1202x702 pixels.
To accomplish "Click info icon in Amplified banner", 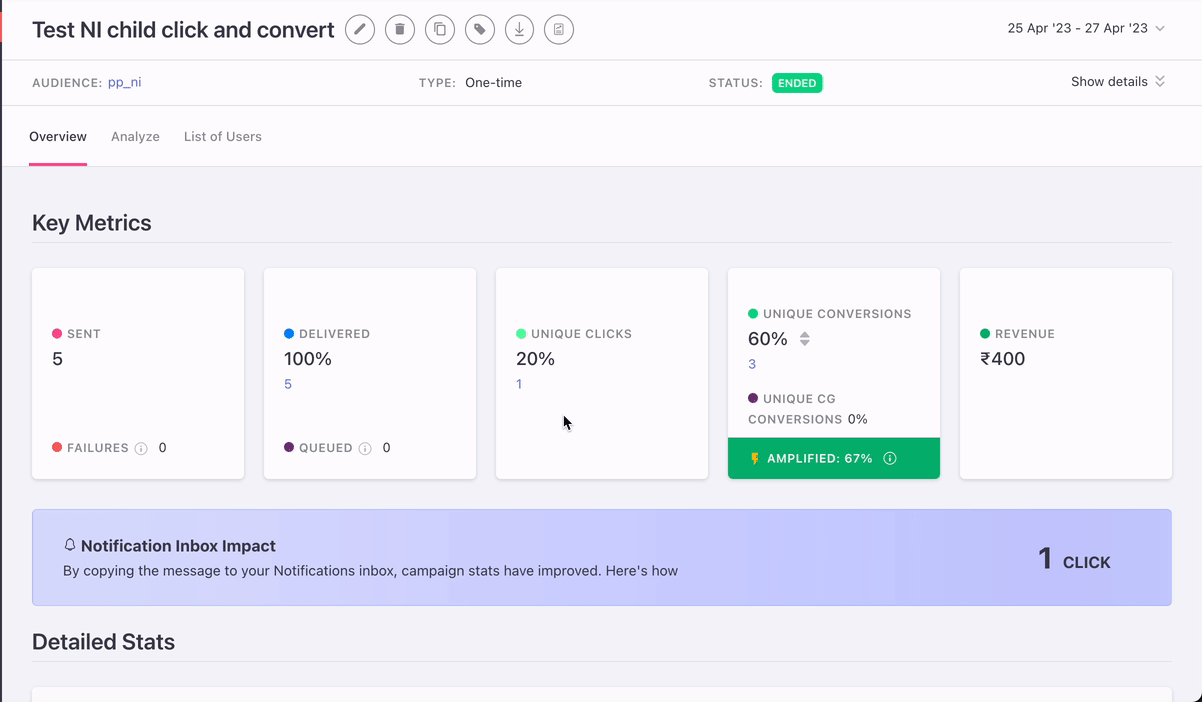I will pyautogui.click(x=890, y=459).
